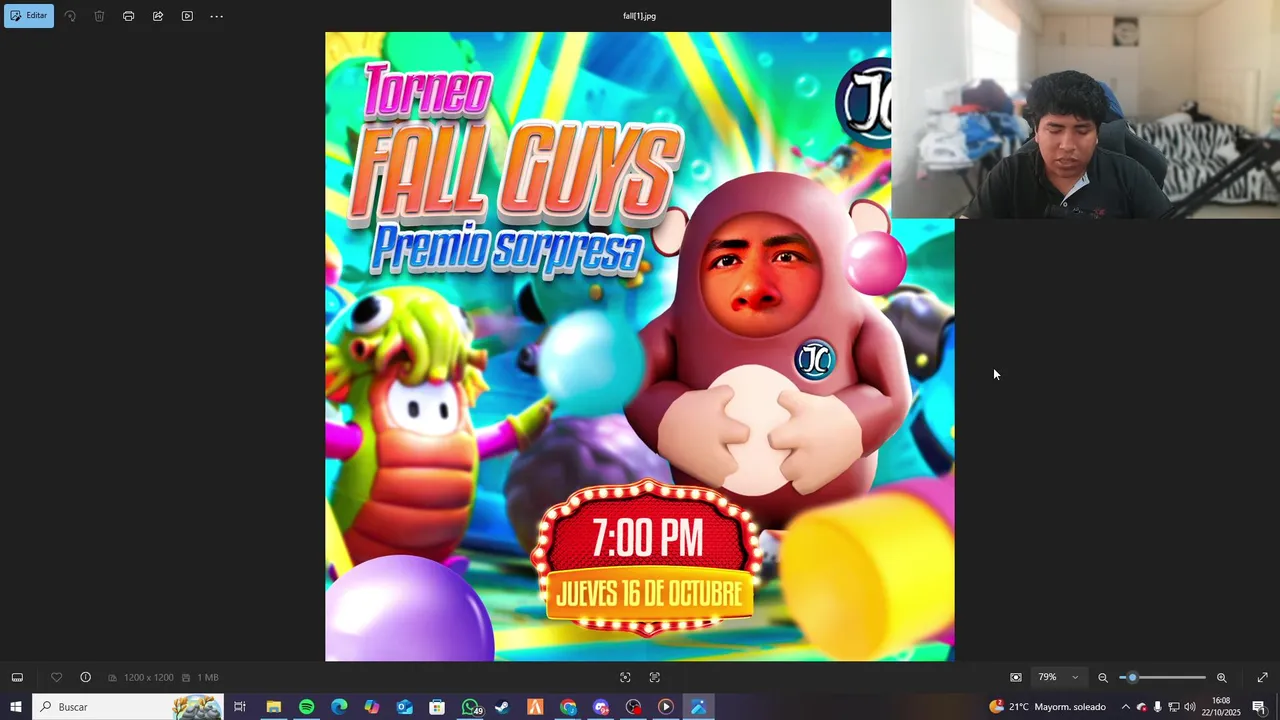
Task: Click the Editar button in Photos
Action: (29, 16)
